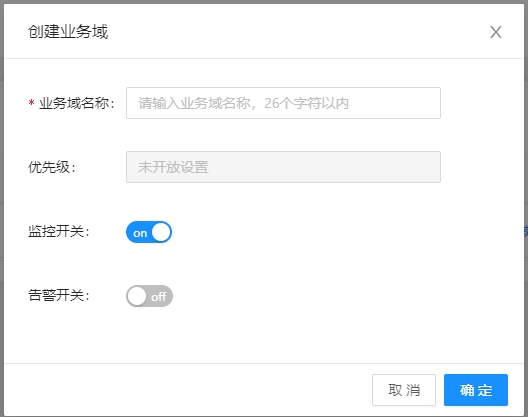528x417 pixels.
Task: Click the white knob of 监控开关 switch
Action: 161,232
